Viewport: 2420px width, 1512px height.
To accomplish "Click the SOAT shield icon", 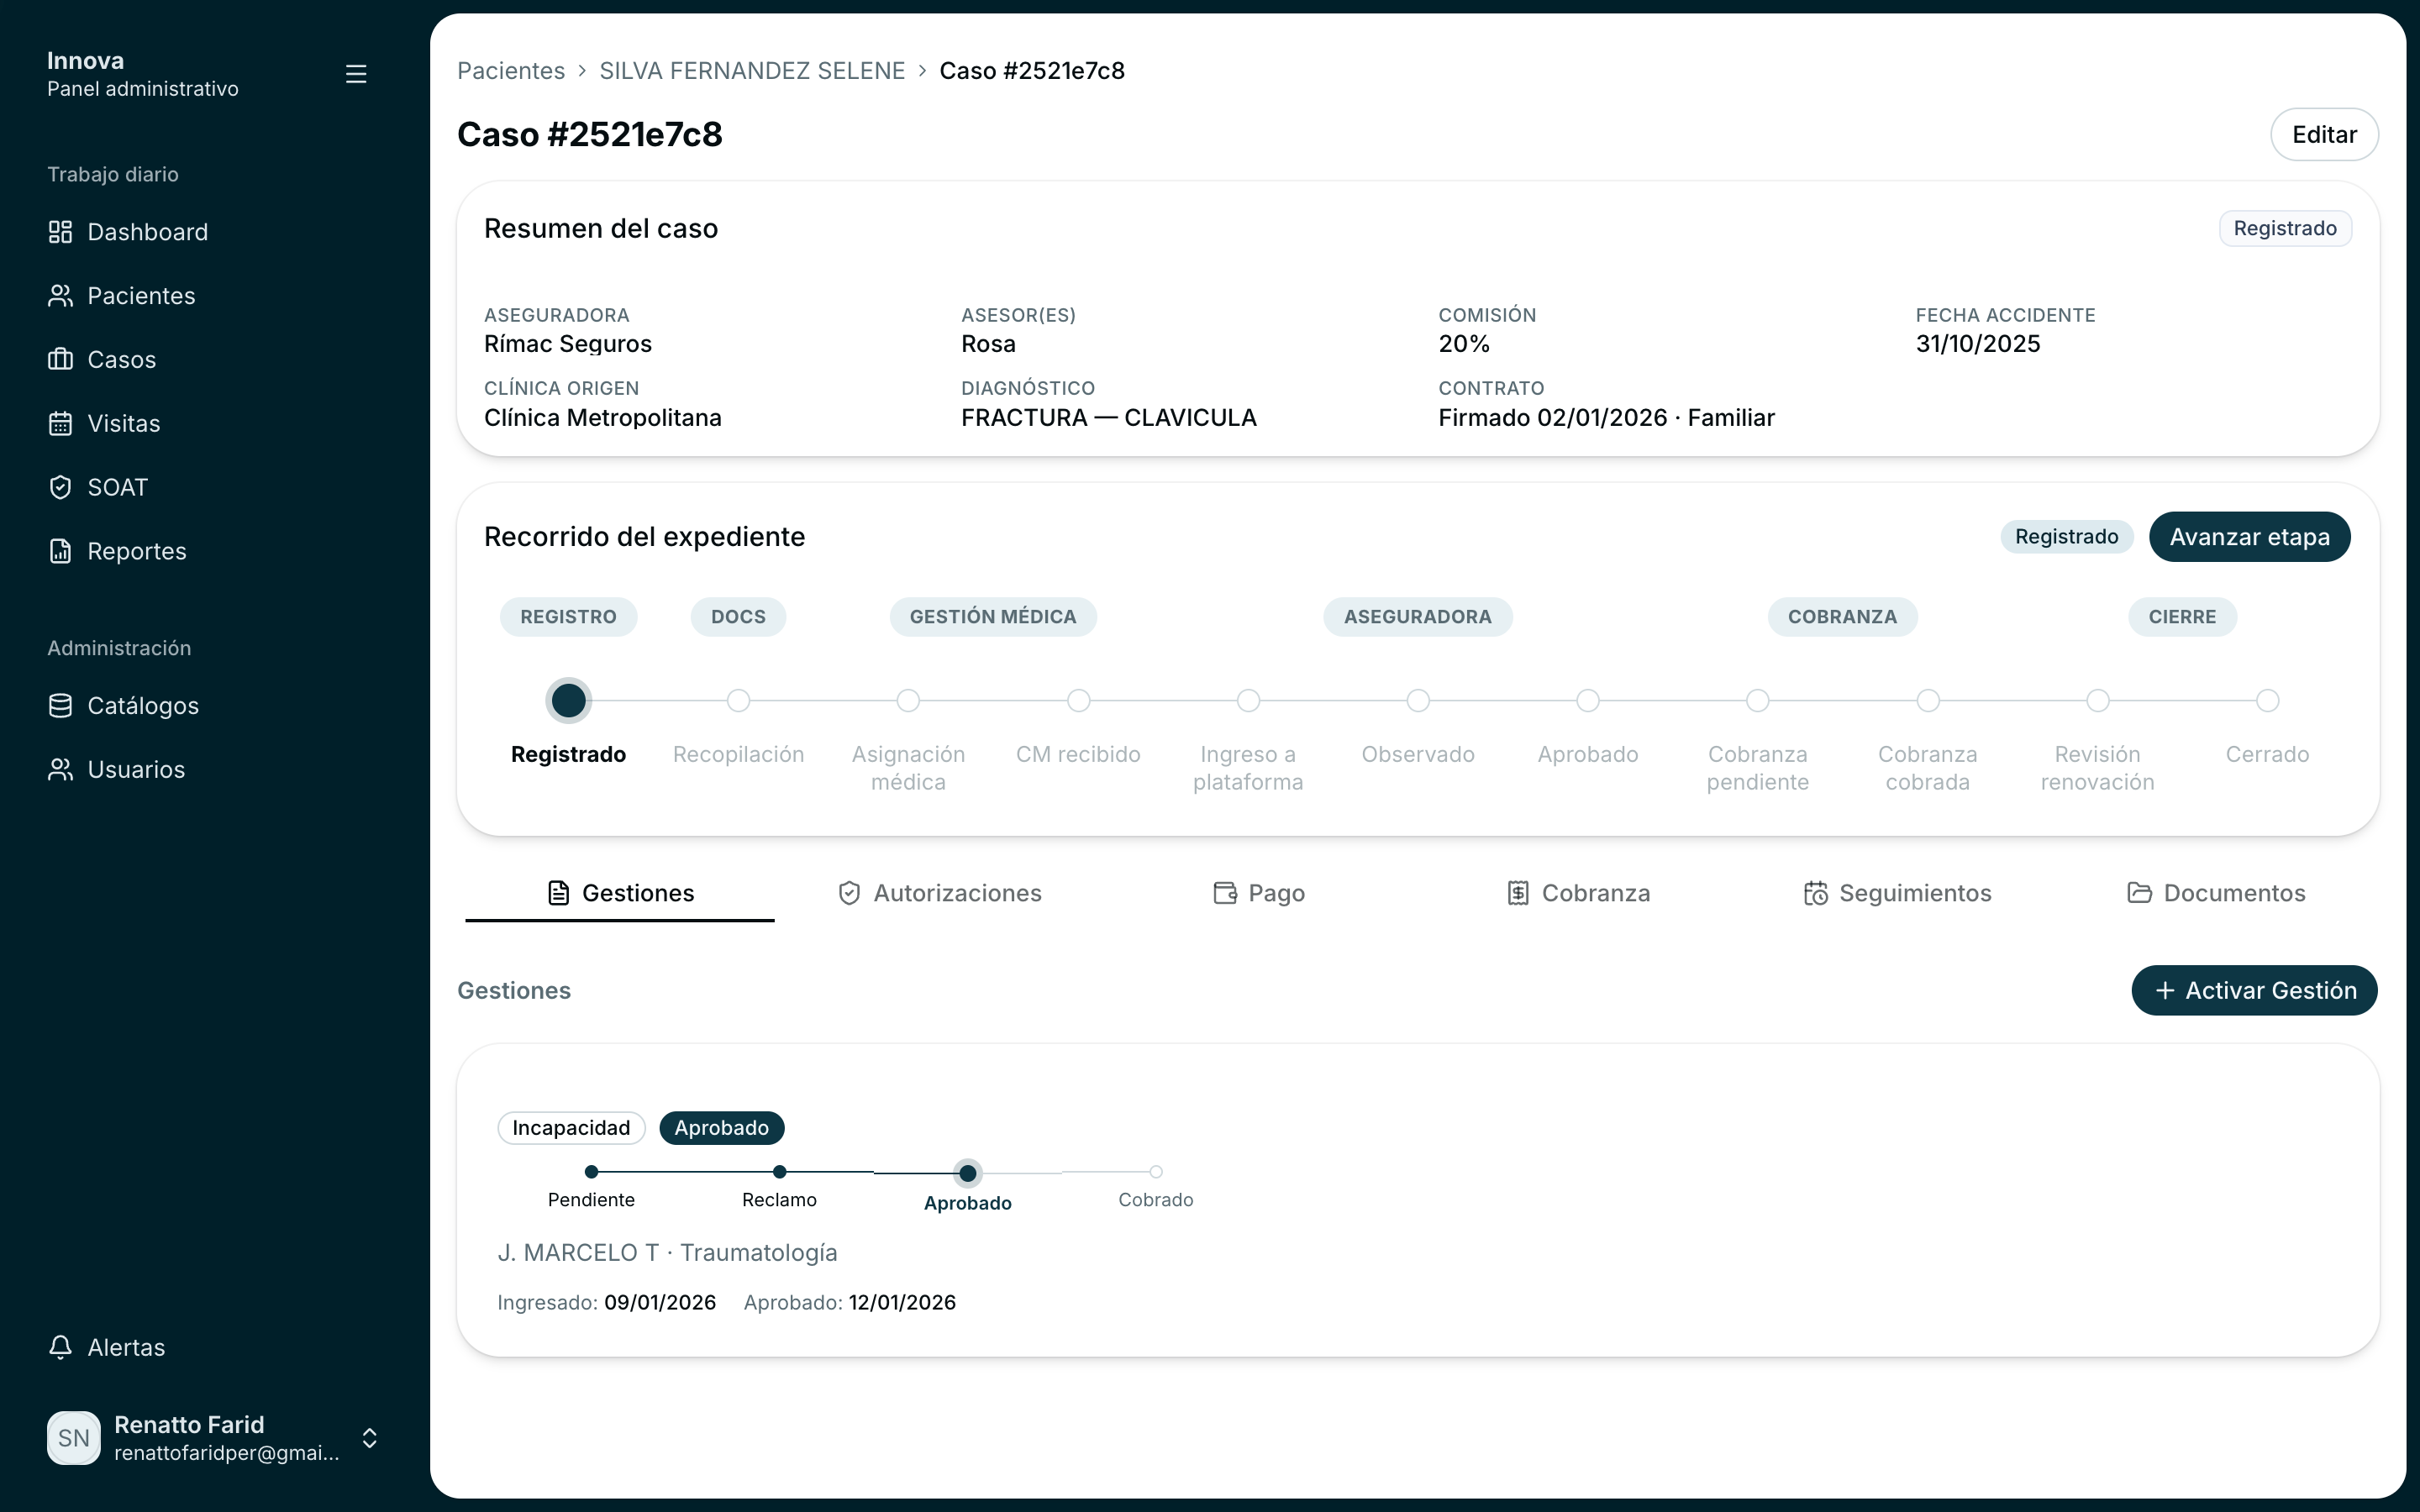I will pos(60,487).
